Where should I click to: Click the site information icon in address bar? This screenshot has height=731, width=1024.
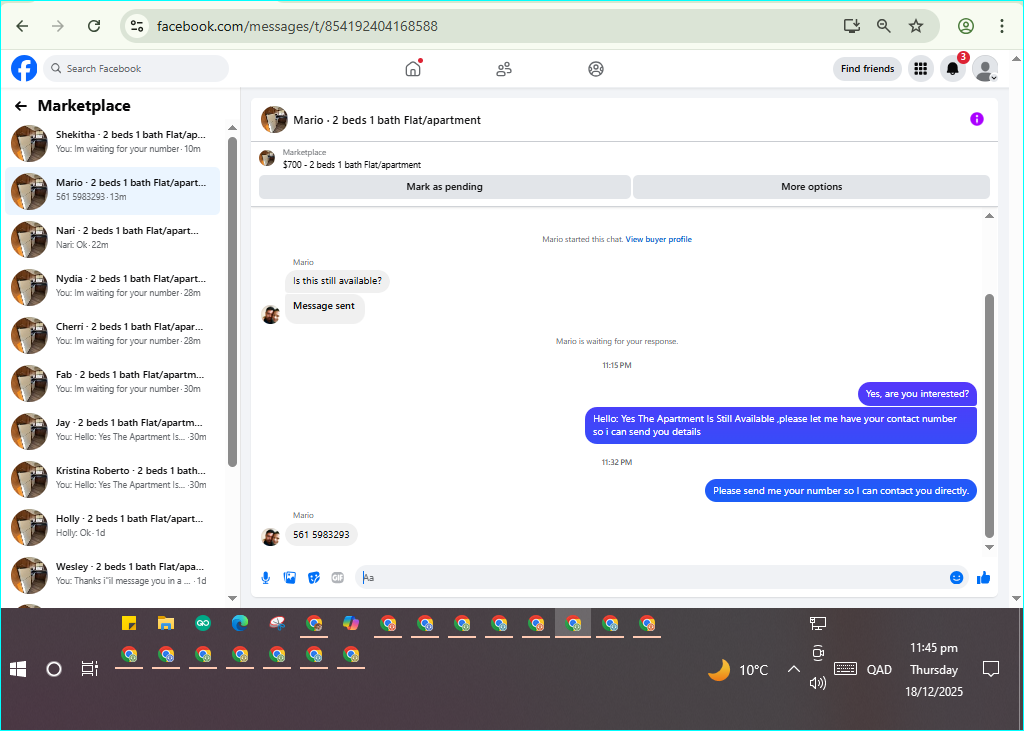136,26
